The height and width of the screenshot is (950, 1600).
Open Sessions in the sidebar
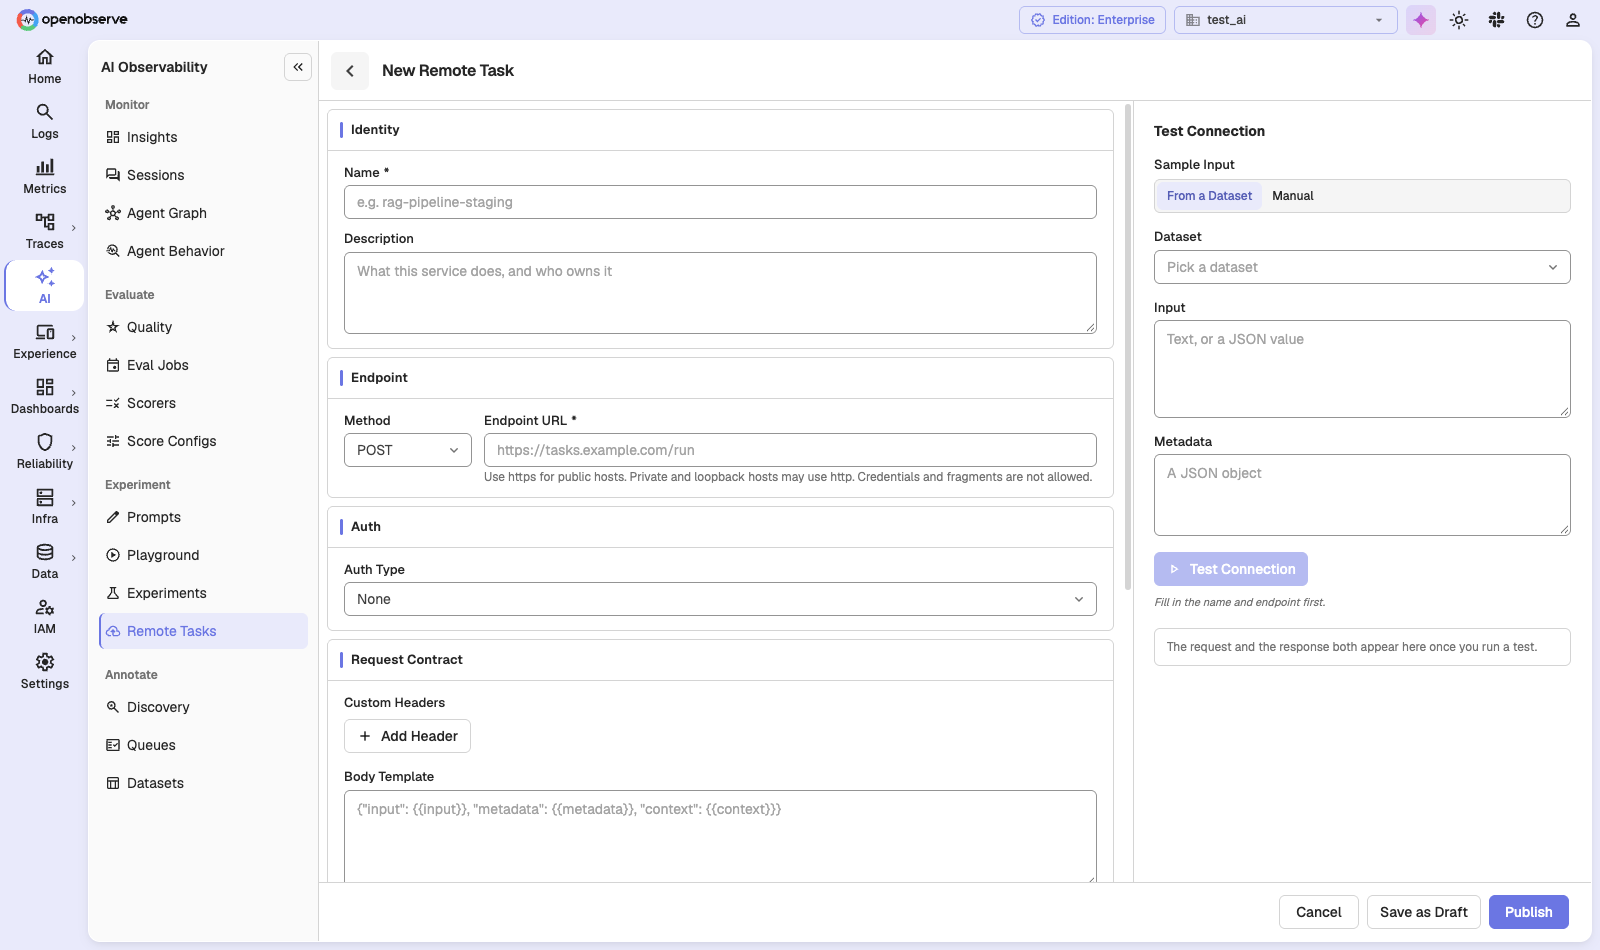pyautogui.click(x=203, y=175)
